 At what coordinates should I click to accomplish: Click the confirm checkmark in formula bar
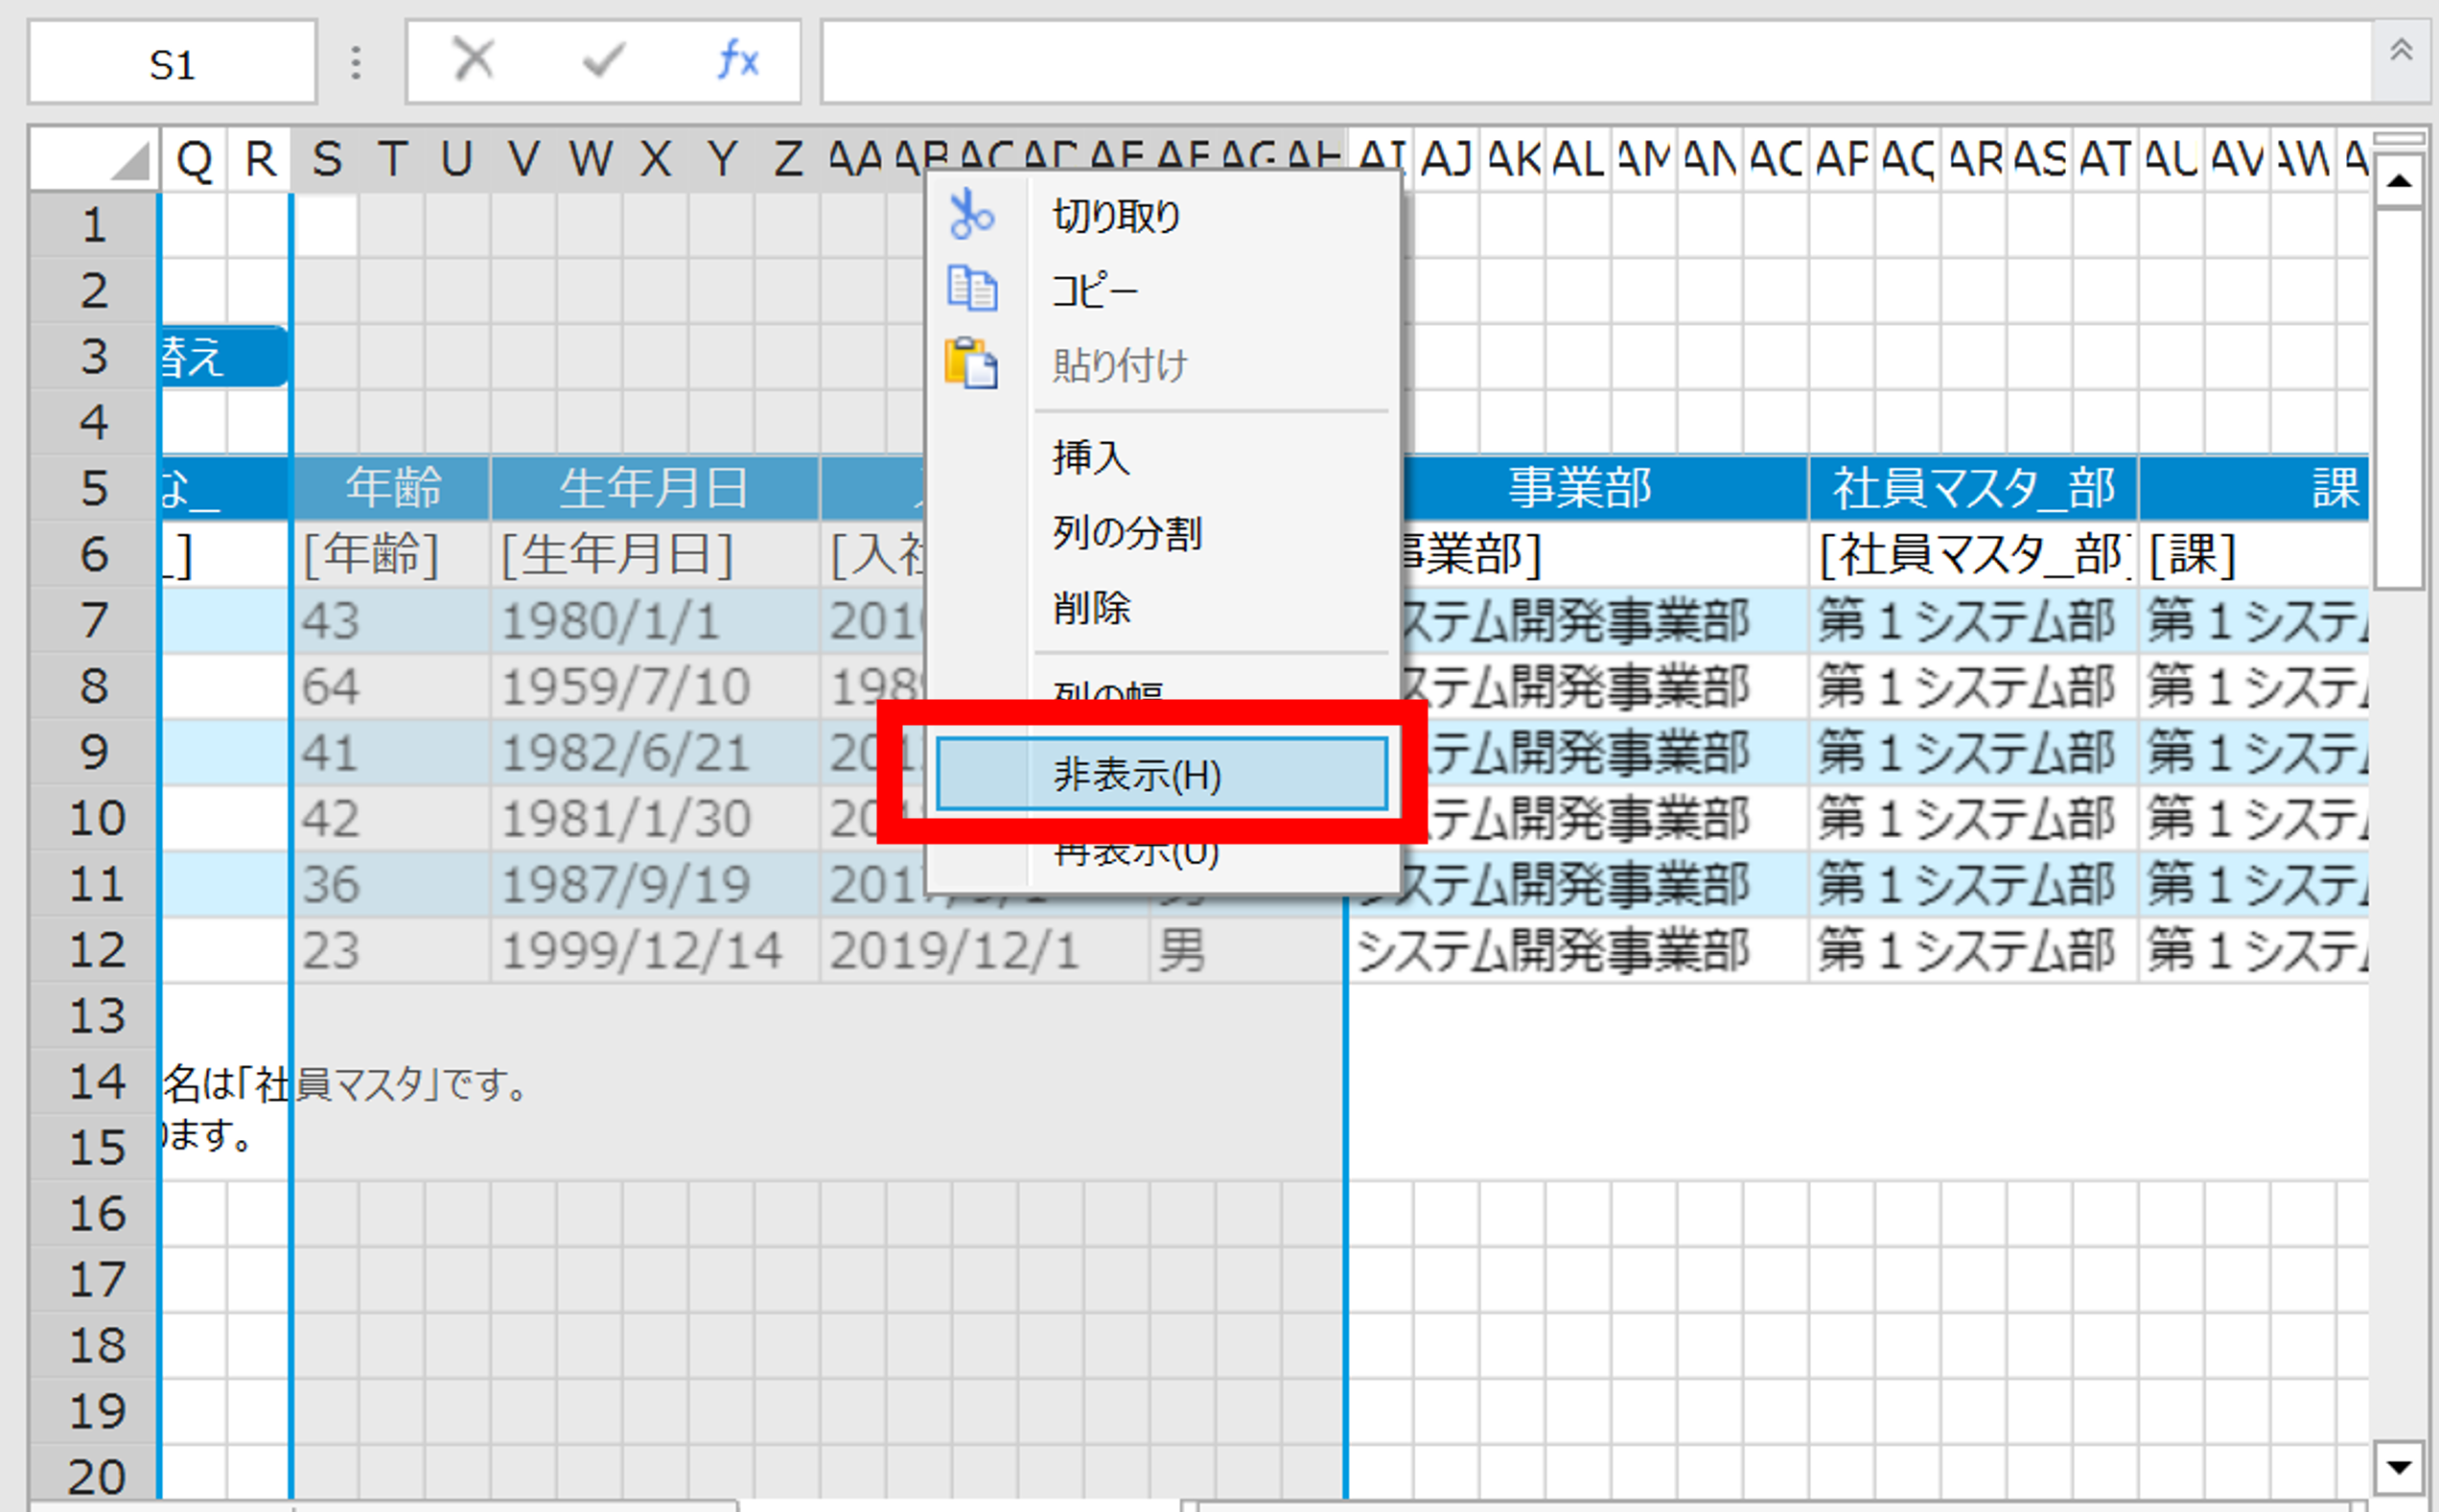click(603, 61)
